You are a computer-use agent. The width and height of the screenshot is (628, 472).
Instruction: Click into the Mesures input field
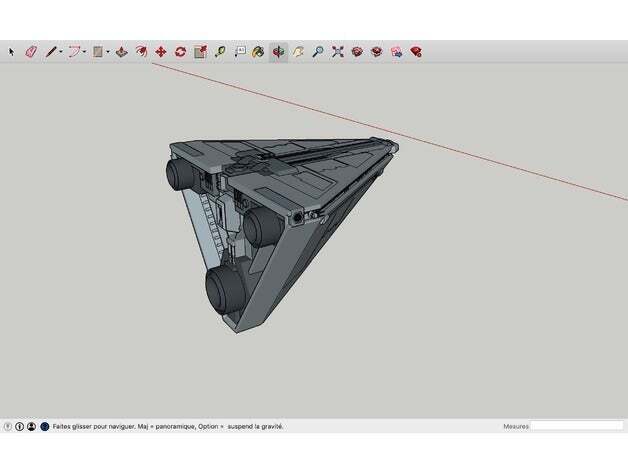(x=577, y=426)
